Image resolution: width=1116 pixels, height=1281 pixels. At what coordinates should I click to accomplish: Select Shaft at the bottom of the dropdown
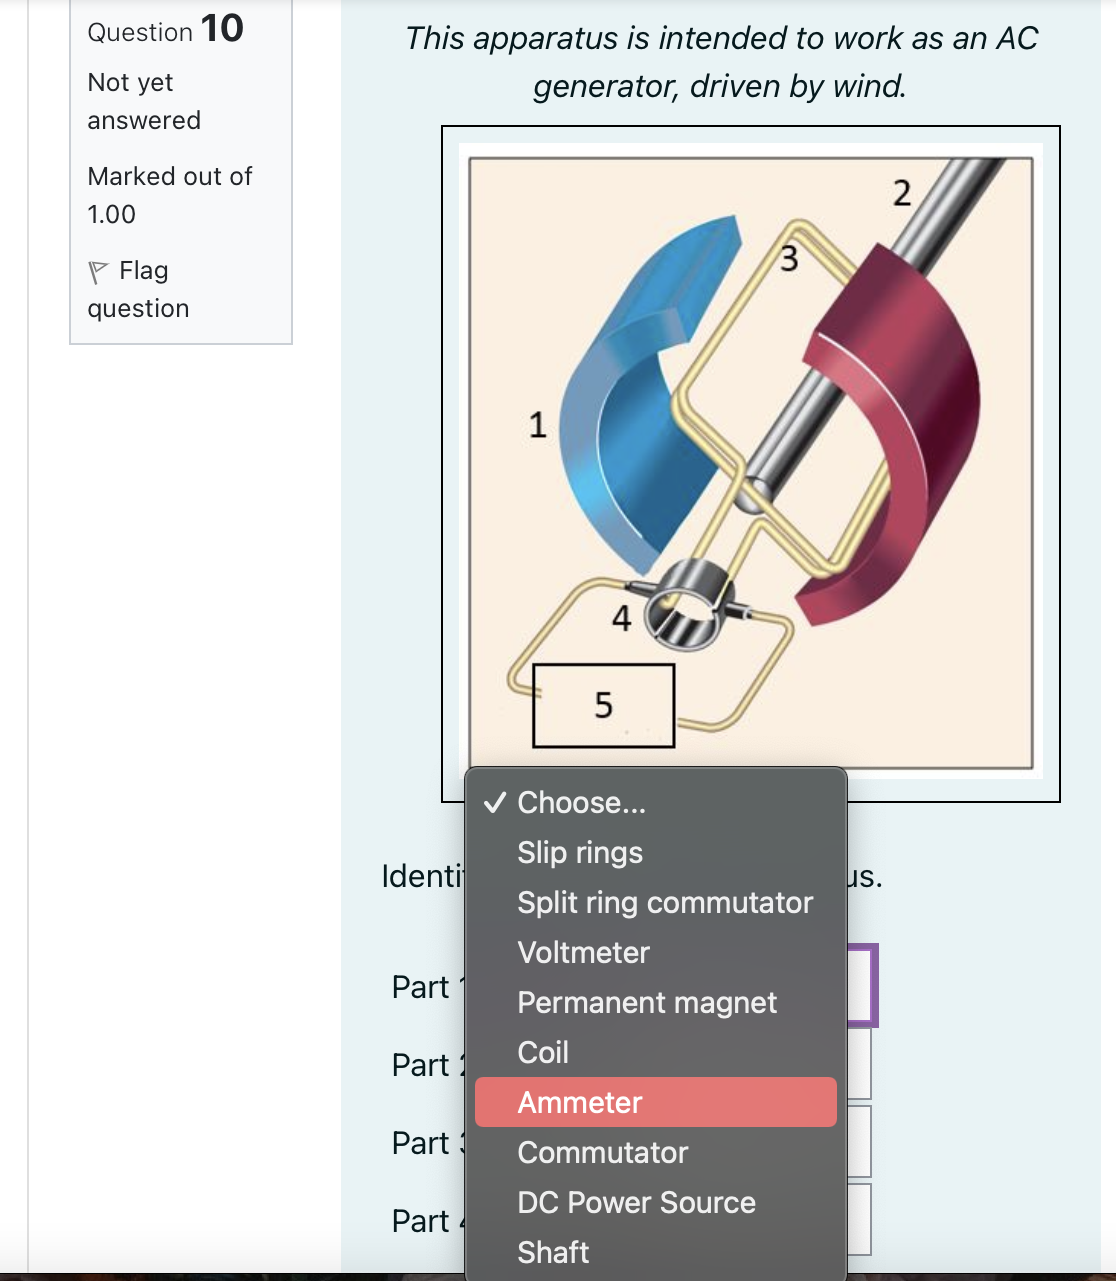pos(553,1252)
